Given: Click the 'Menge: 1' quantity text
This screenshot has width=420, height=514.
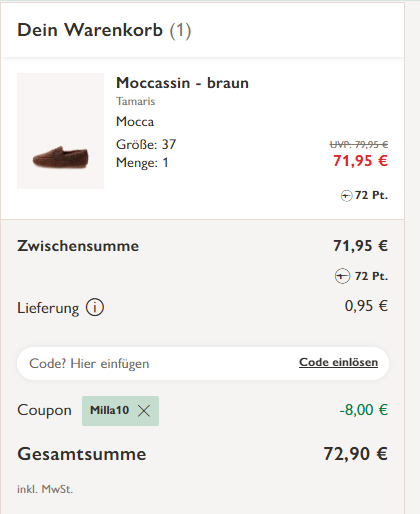Looking at the screenshot, I should click(x=142, y=163).
